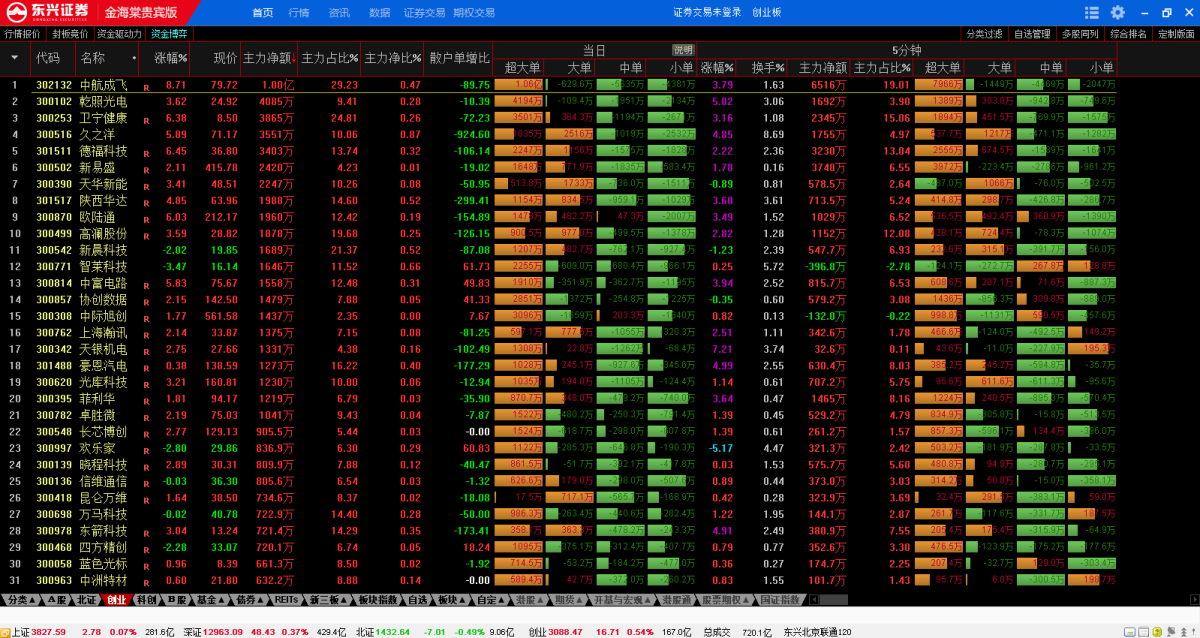Open the settings gear icon
Screen dimensions: 1200x638
1117,13
